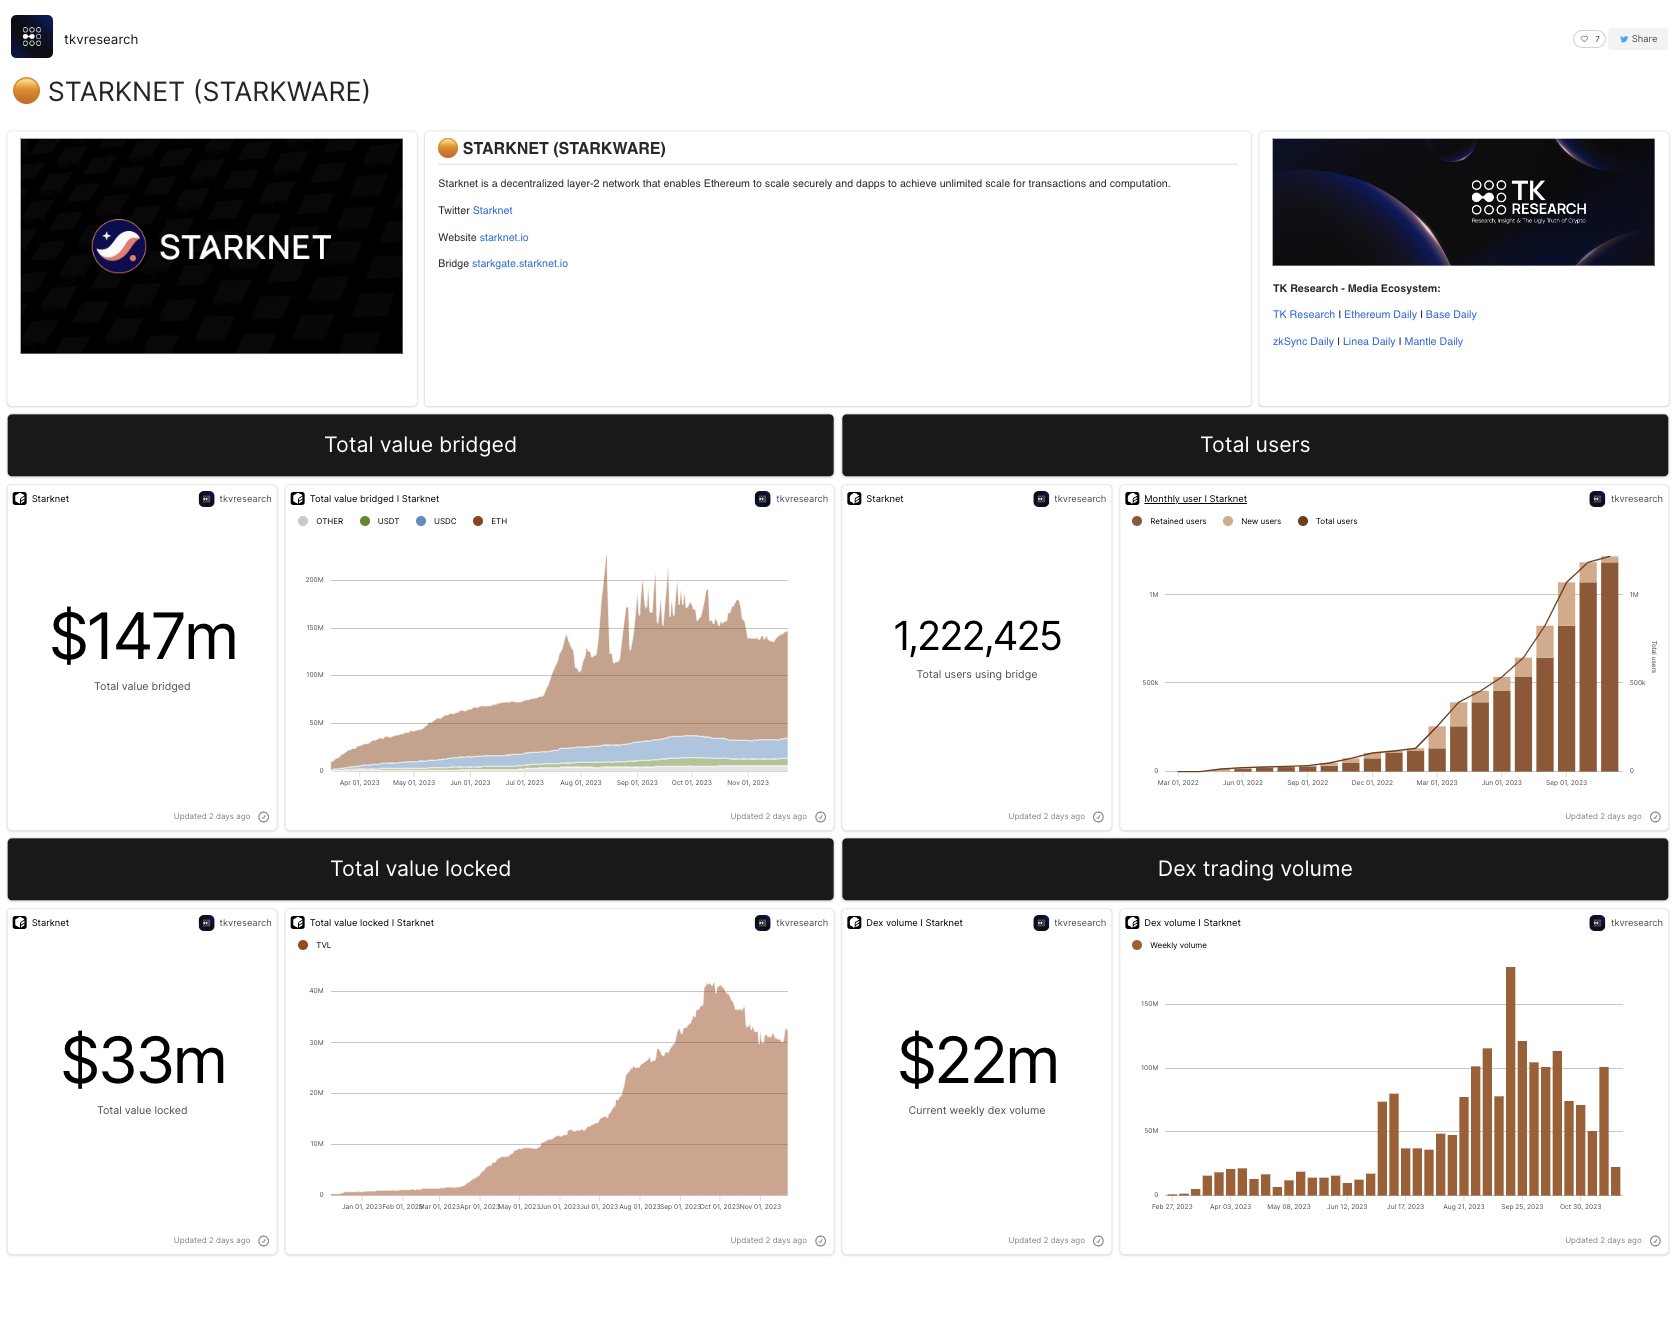1674x1338 pixels.
Task: Click query icon on the $147m counter card
Action: point(20,499)
